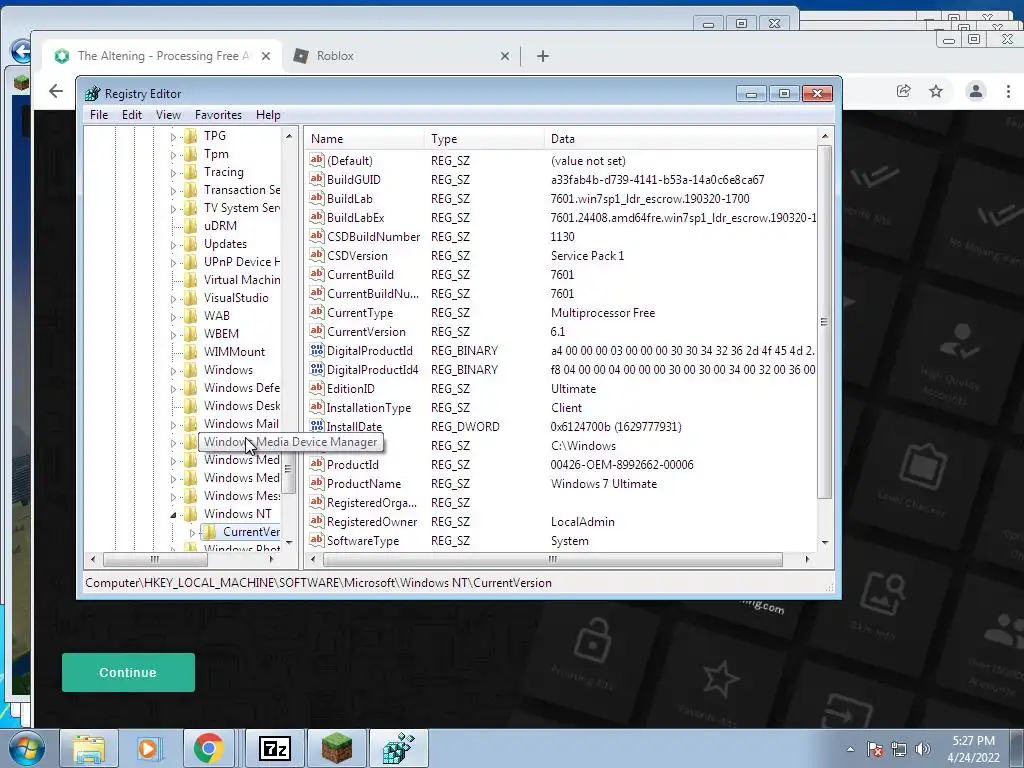Expand the Tpm registry key
Image resolution: width=1024 pixels, height=768 pixels.
coord(173,155)
